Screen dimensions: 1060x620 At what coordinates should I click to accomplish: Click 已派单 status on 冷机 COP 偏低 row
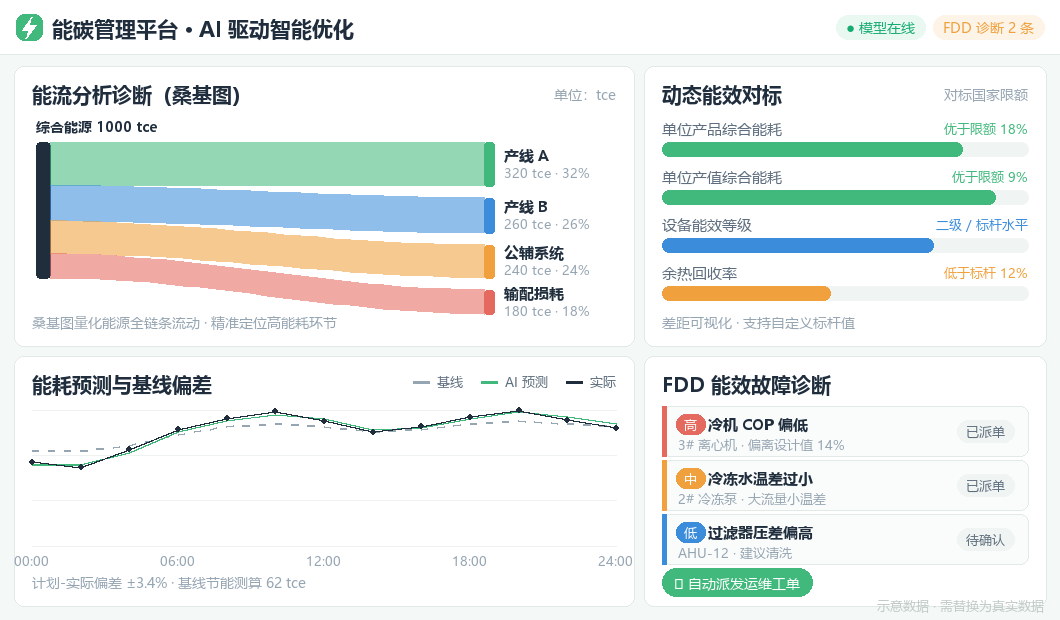pyautogui.click(x=985, y=432)
